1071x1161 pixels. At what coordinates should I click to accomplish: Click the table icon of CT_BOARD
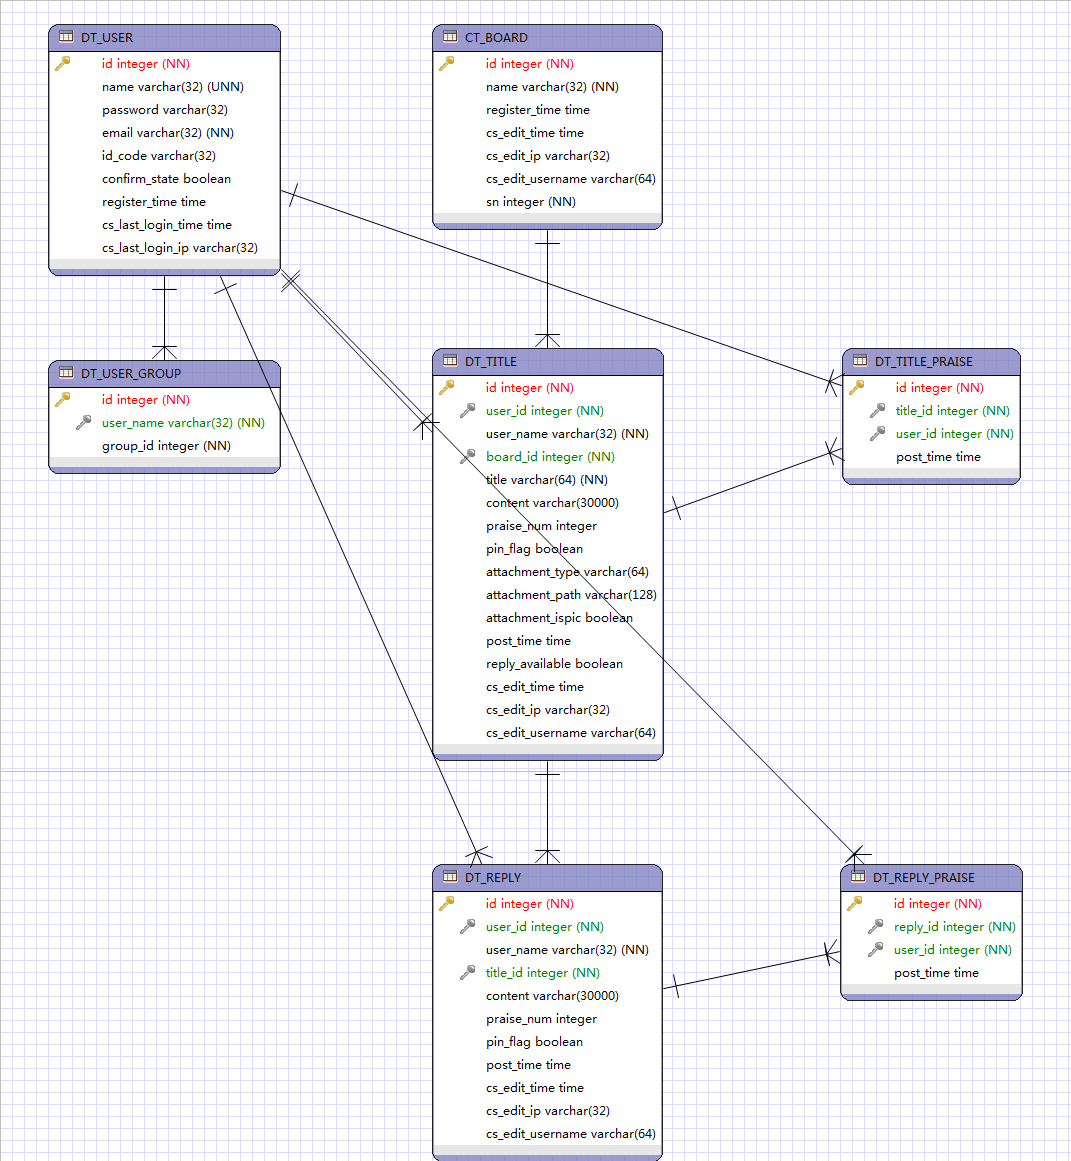pos(450,36)
